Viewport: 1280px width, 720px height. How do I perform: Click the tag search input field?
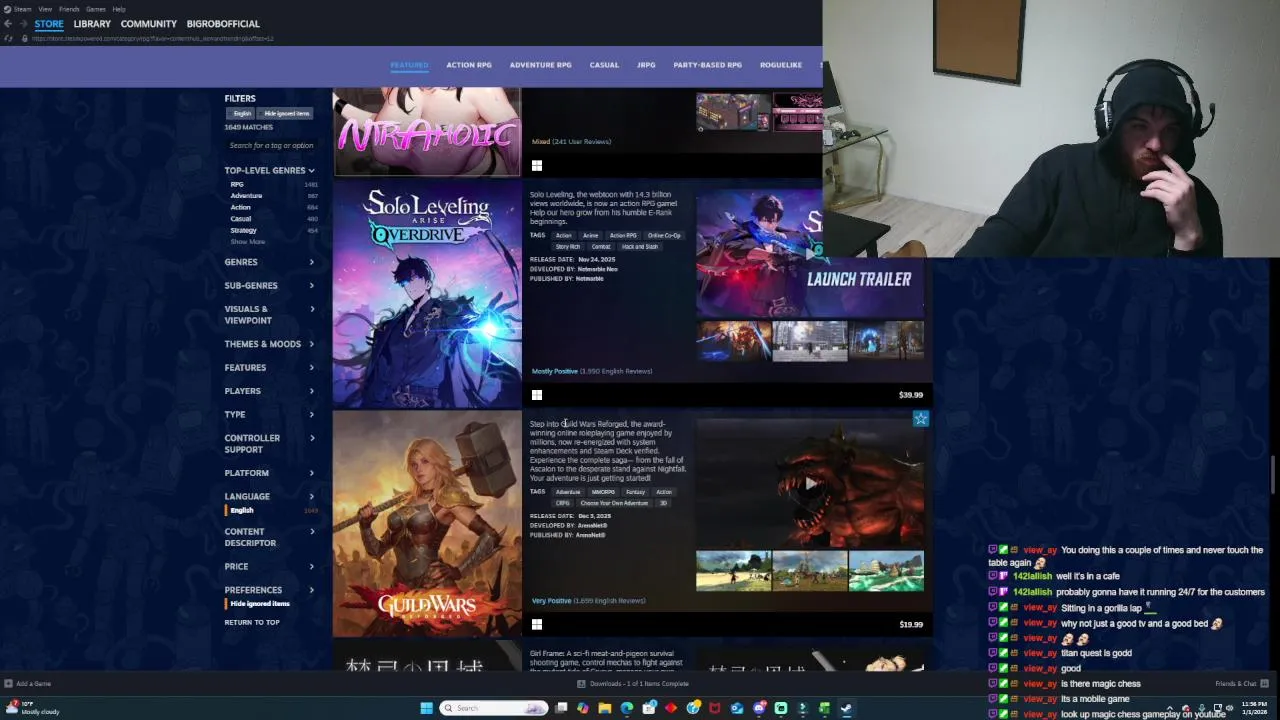271,145
